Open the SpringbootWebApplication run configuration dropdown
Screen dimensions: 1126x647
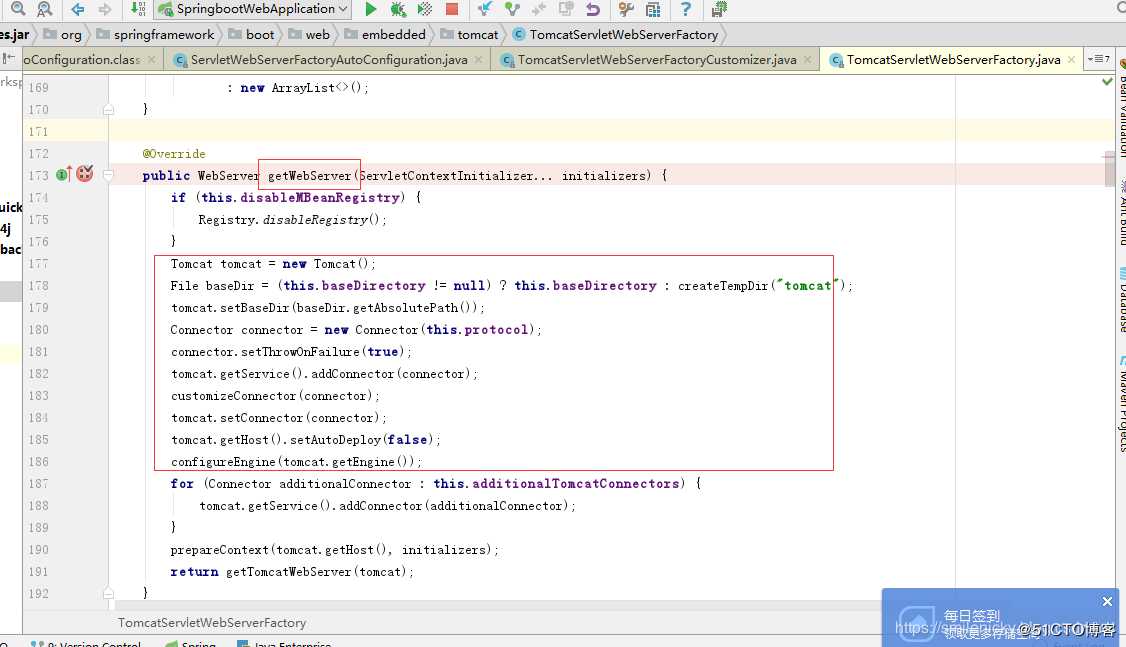point(253,9)
